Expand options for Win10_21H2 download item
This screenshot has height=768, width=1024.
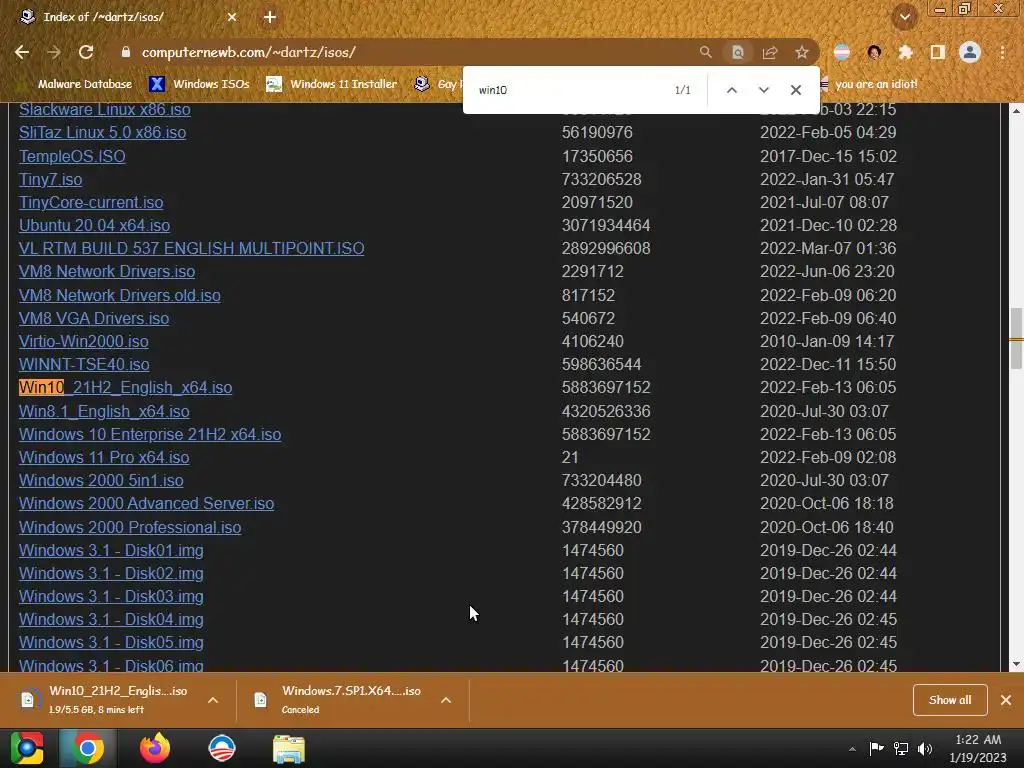213,700
